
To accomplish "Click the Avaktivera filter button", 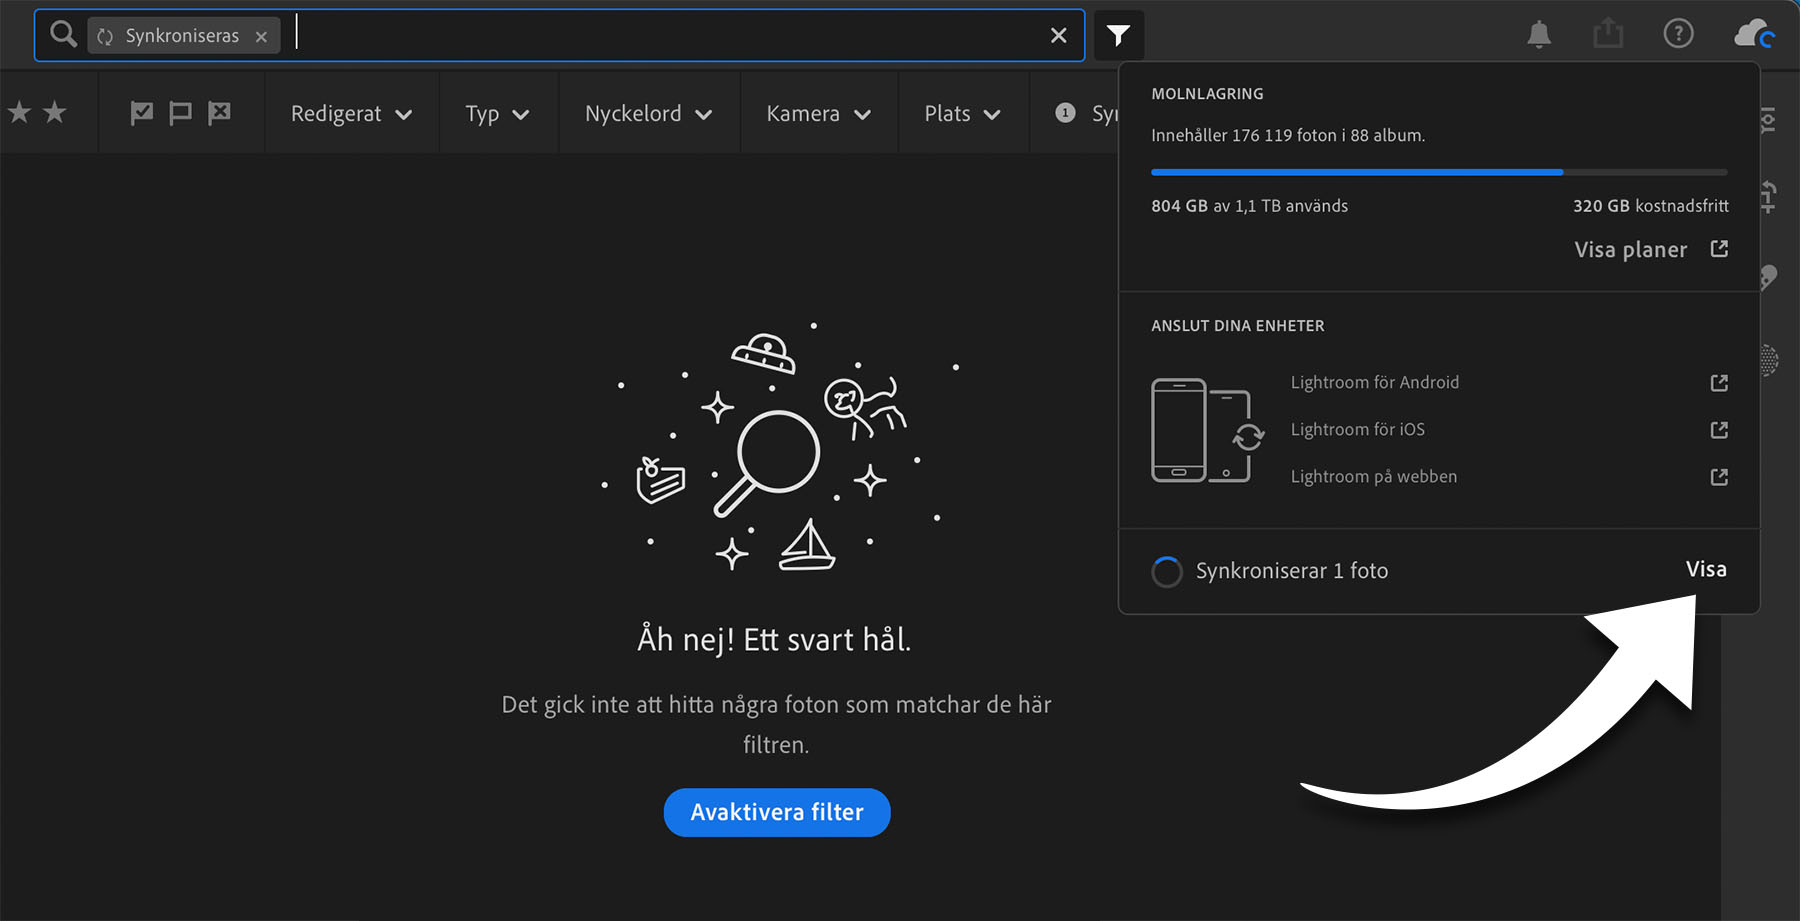I will click(x=776, y=812).
